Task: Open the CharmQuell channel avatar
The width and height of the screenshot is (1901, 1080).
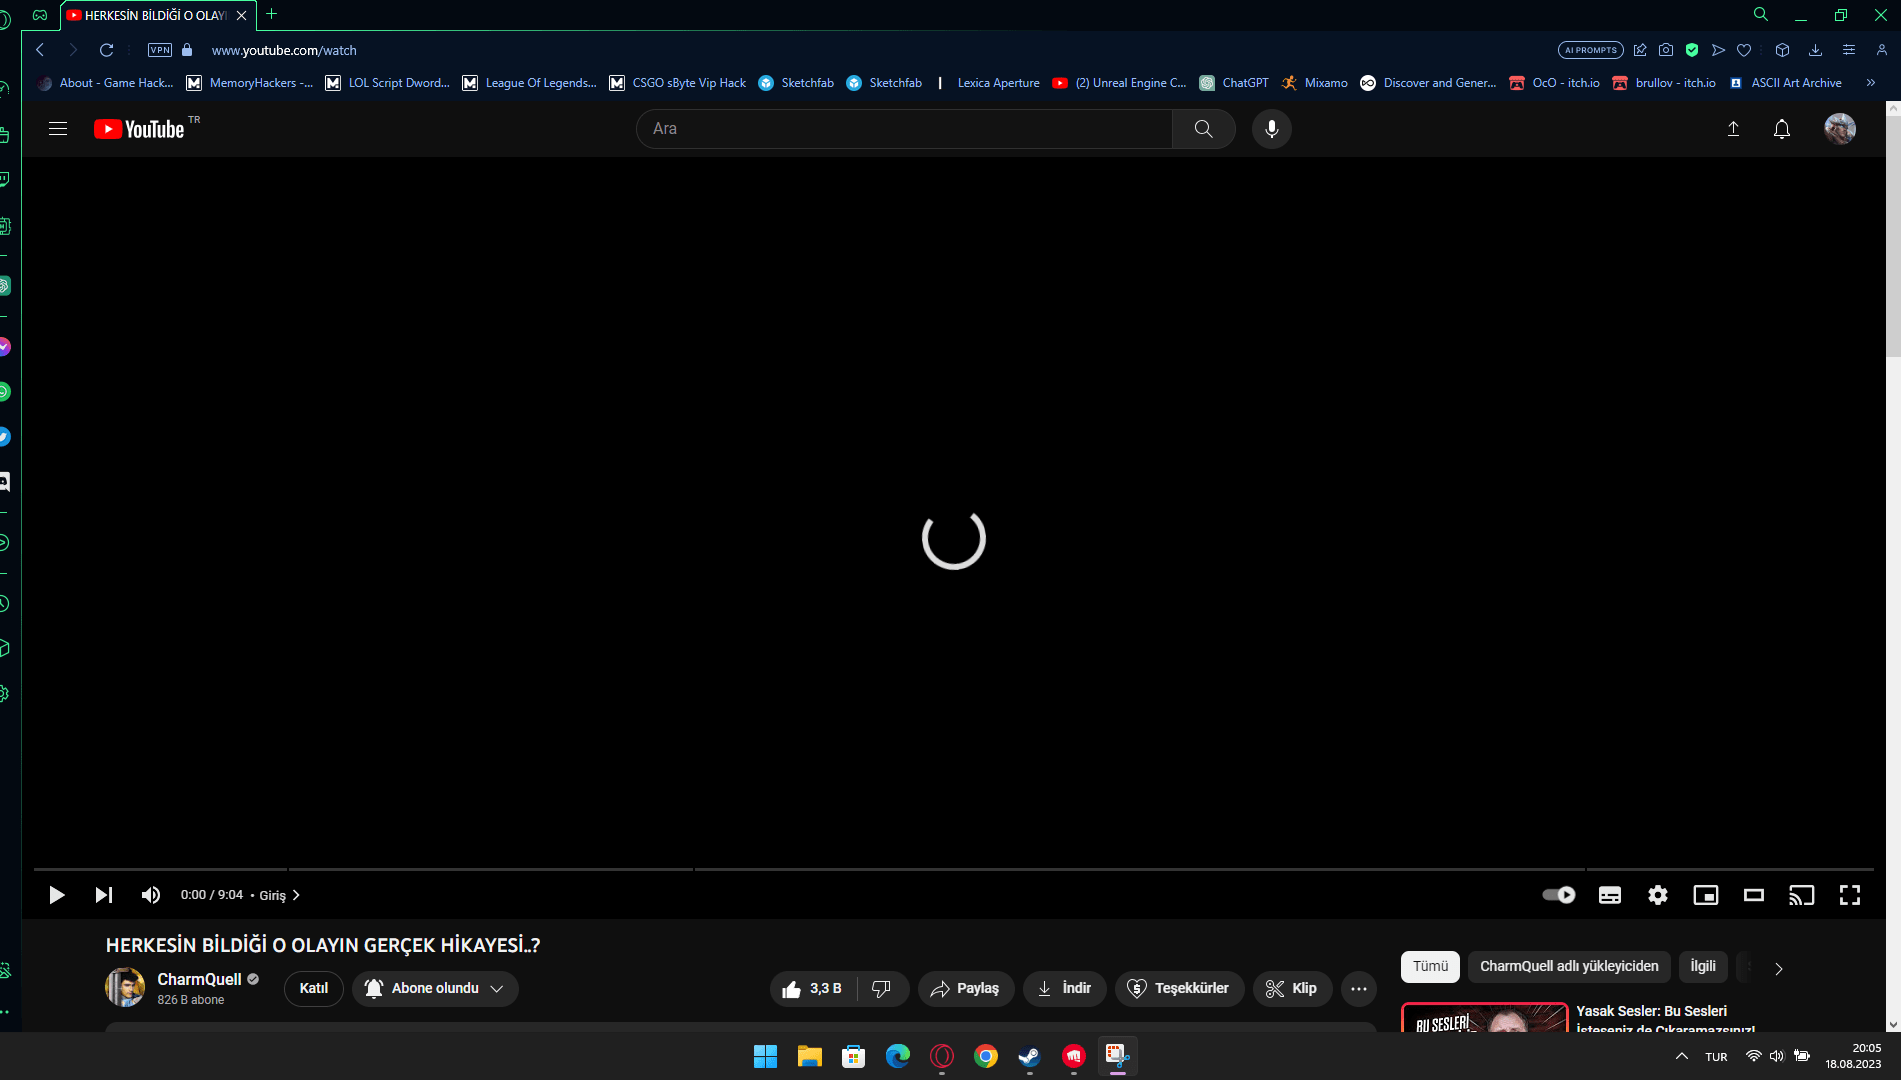Action: [x=125, y=988]
